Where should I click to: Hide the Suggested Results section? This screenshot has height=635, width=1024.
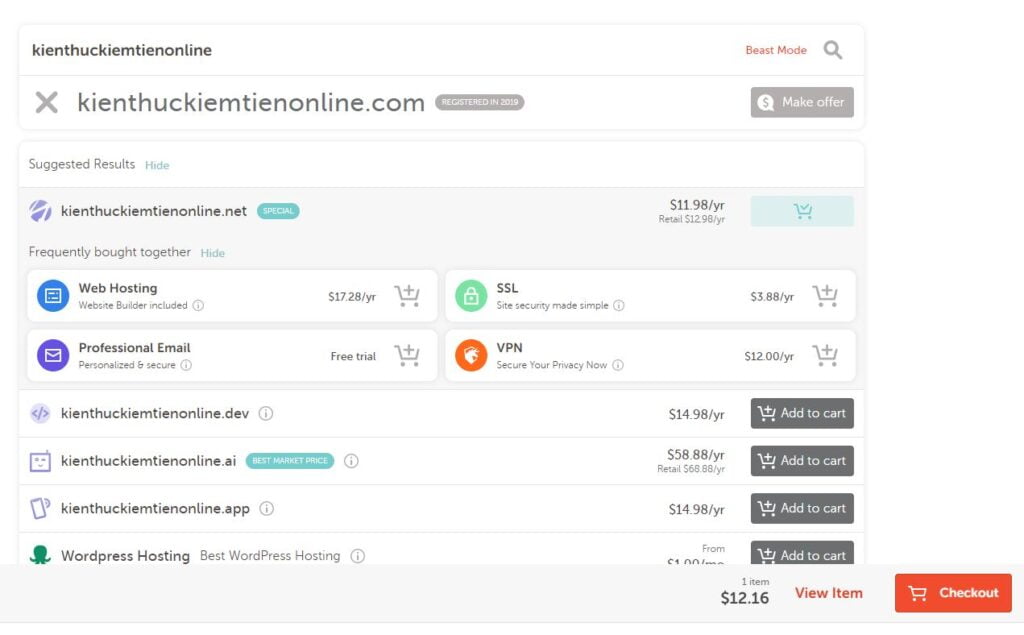[x=157, y=165]
